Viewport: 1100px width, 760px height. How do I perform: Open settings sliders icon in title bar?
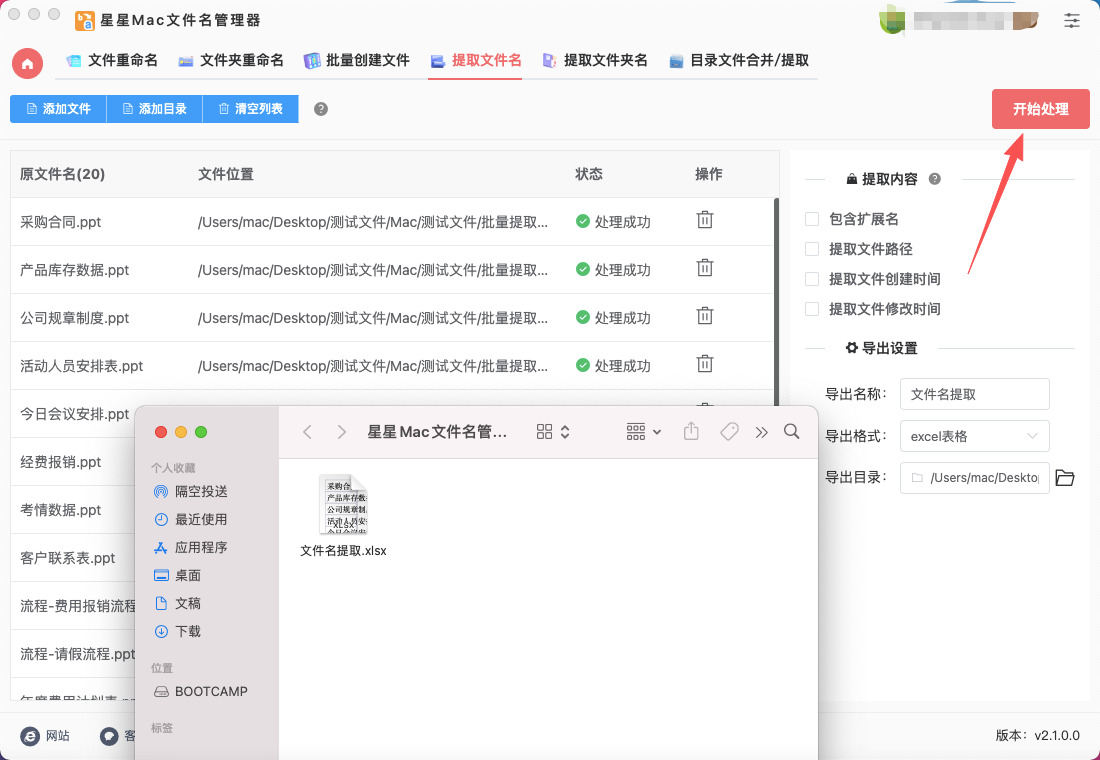[1072, 20]
